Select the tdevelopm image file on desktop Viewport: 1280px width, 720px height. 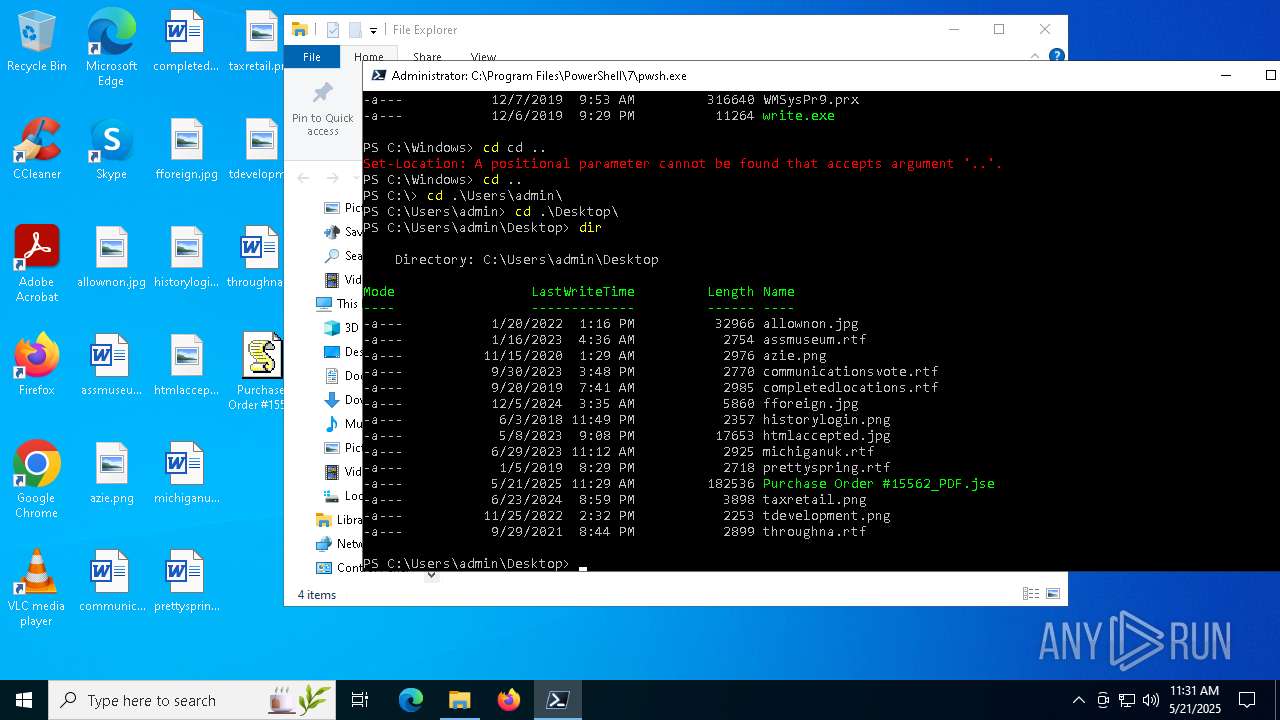tap(258, 149)
